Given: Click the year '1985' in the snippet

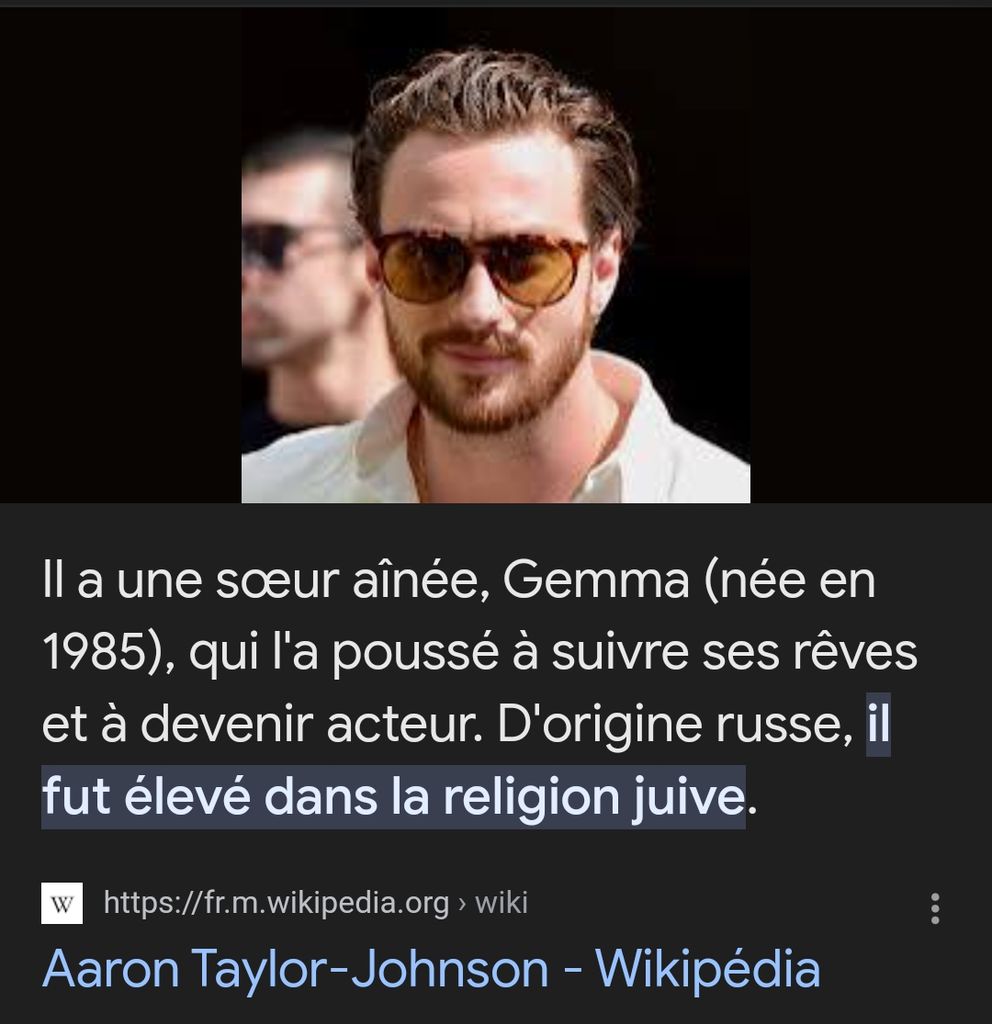Looking at the screenshot, I should (94, 652).
